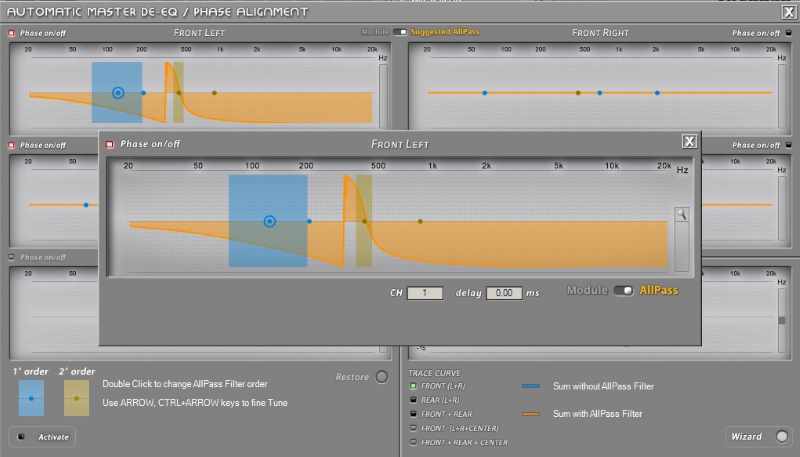
Task: Click the TRACE CURVE heading
Action: 434,373
